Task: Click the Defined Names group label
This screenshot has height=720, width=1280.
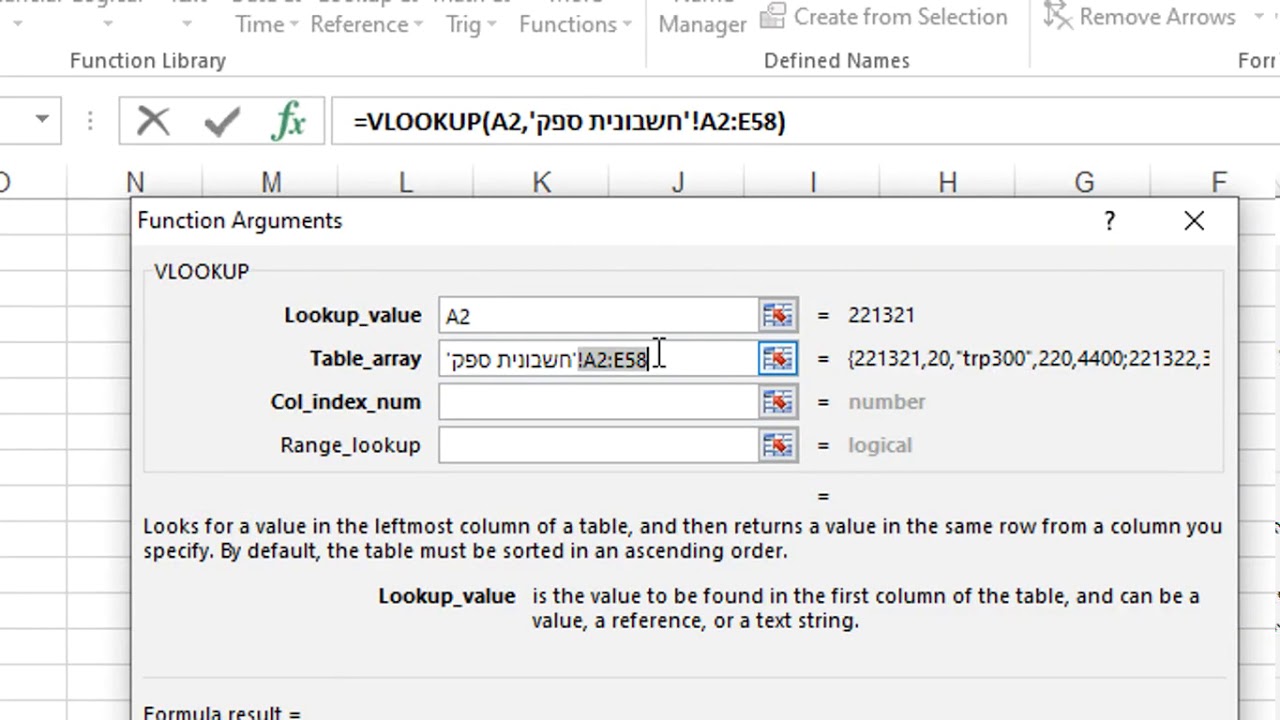Action: coord(837,61)
